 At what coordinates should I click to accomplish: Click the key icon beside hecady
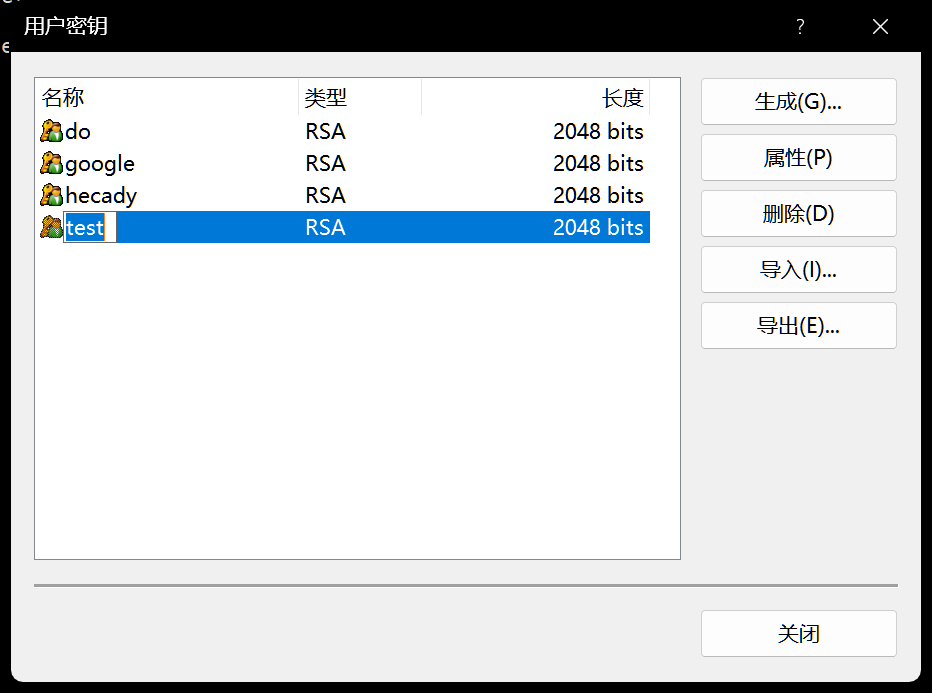coord(51,195)
